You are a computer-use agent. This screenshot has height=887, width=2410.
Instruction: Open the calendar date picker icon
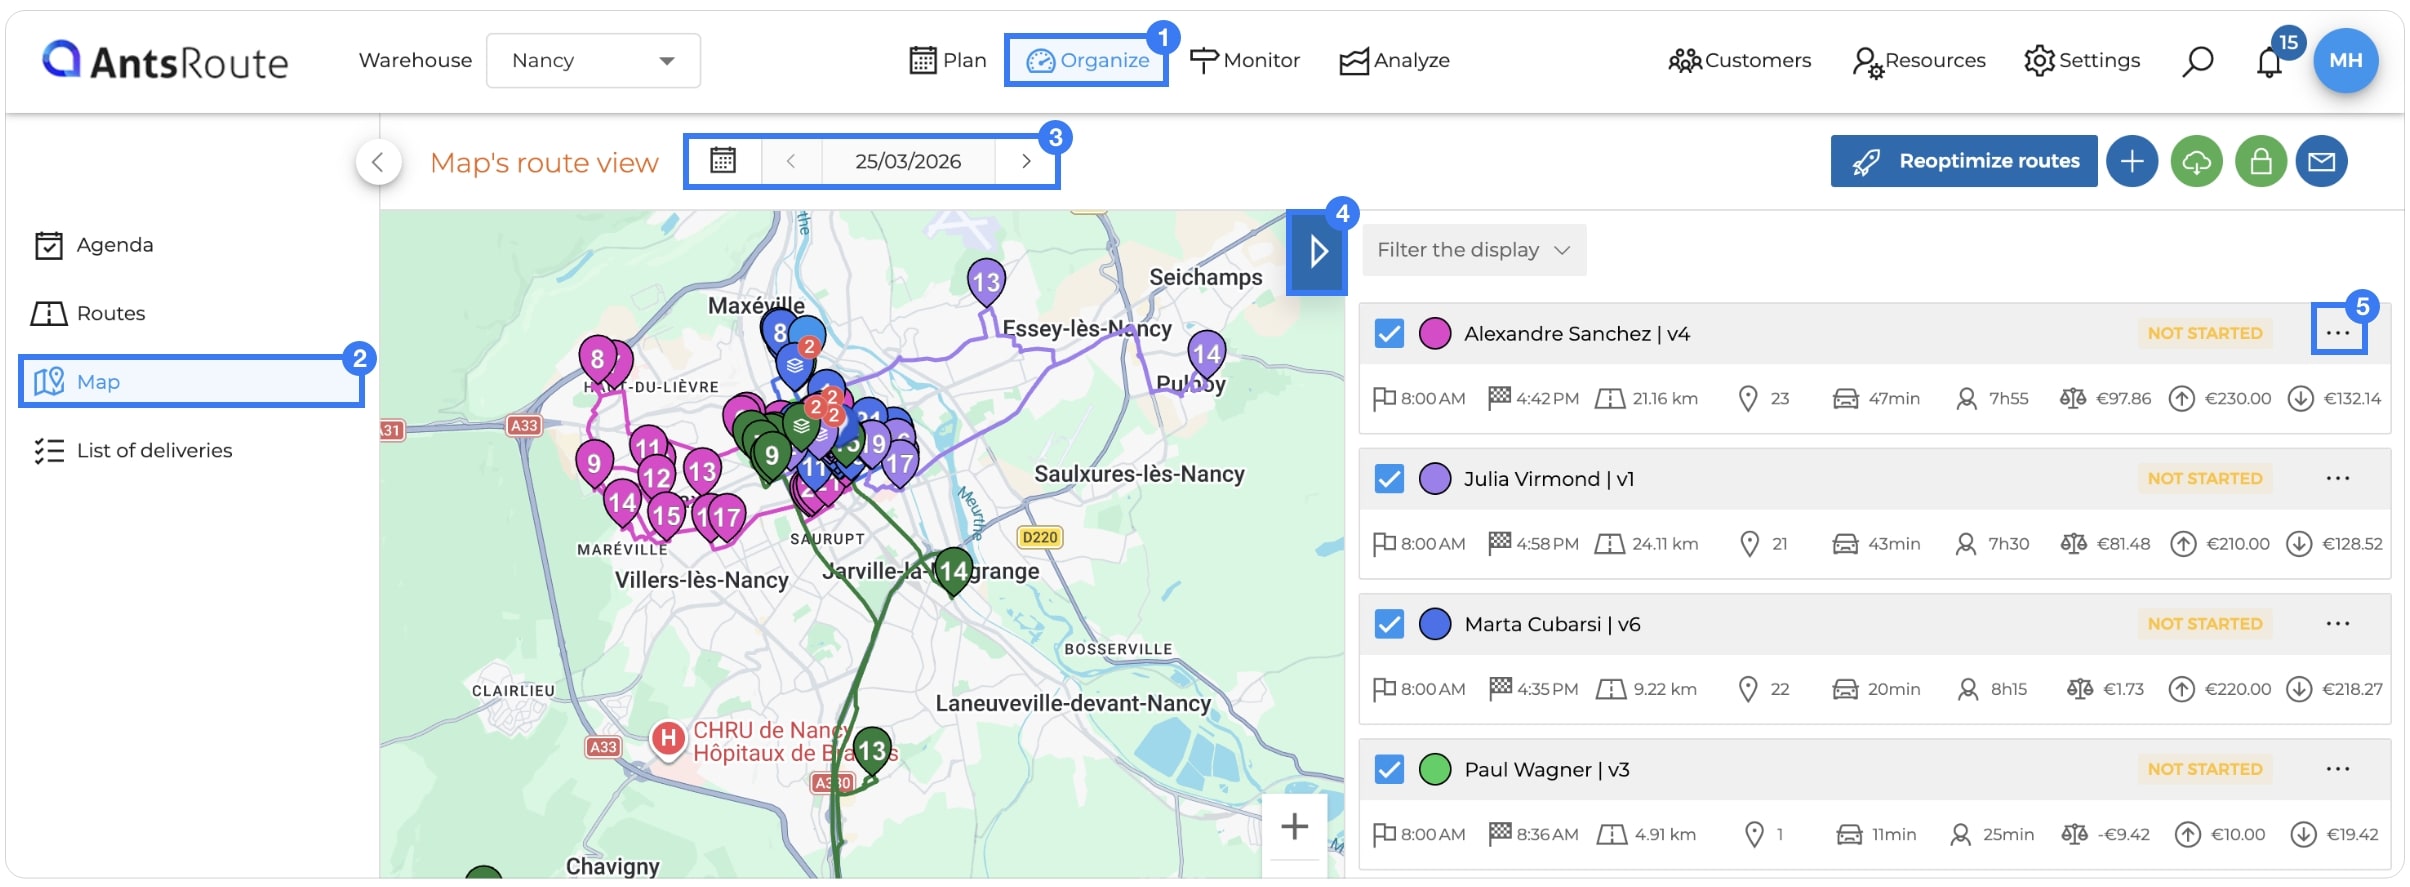click(x=723, y=160)
